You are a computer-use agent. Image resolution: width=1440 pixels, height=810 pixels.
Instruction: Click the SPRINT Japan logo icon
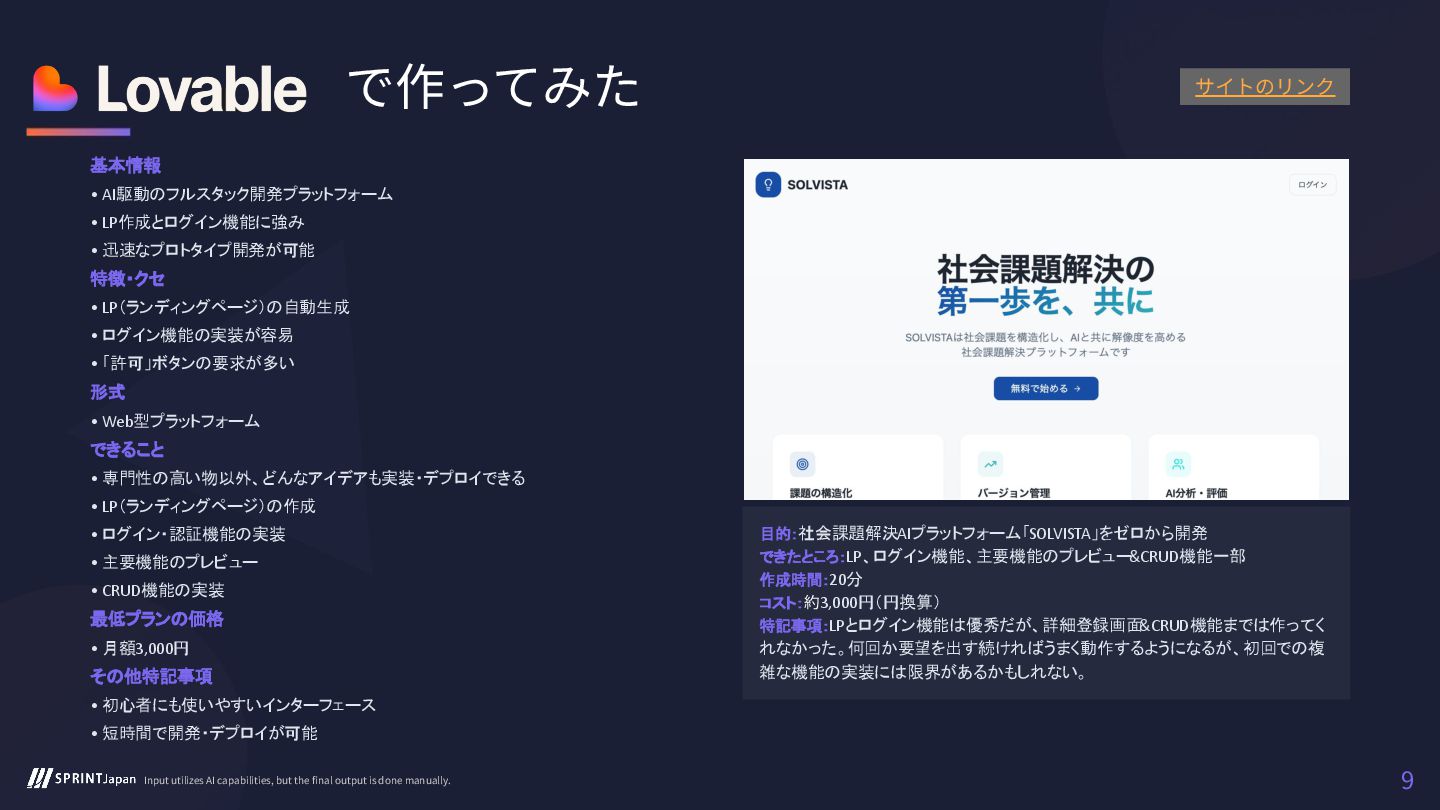pyautogui.click(x=39, y=778)
